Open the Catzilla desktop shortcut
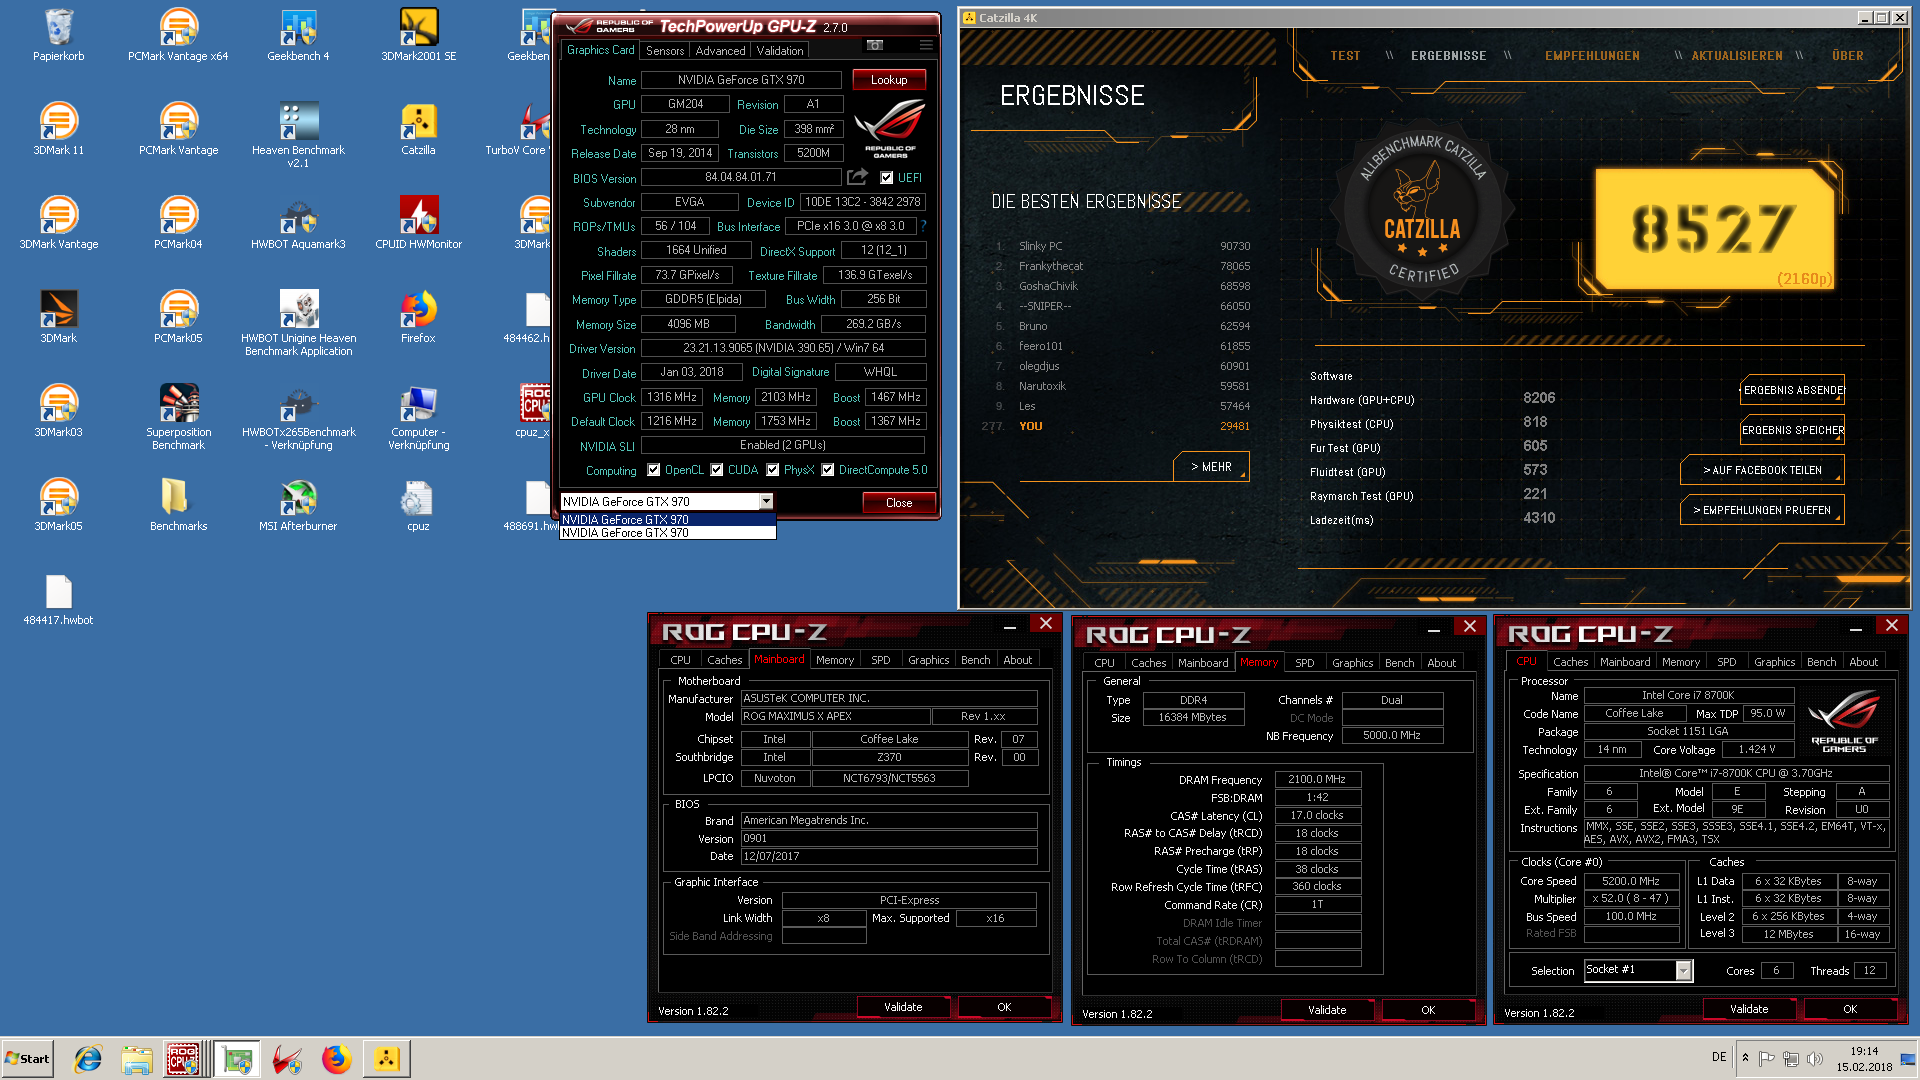This screenshot has width=1920, height=1080. 418,129
